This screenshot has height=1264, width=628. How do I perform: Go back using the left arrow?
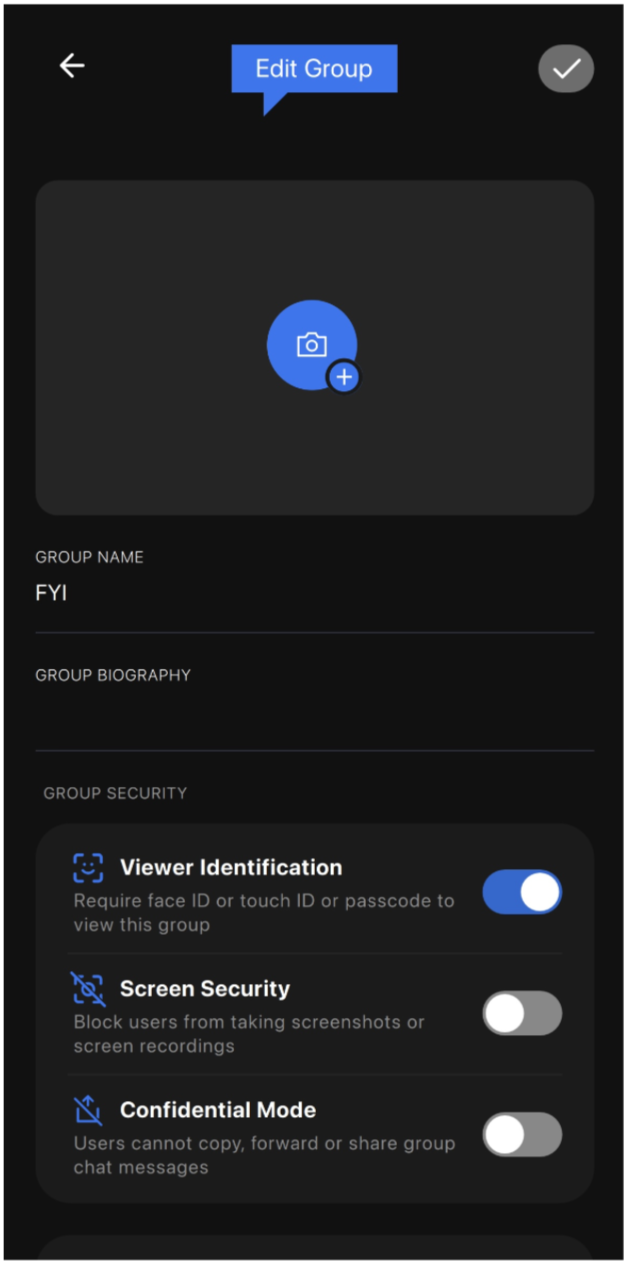[72, 66]
